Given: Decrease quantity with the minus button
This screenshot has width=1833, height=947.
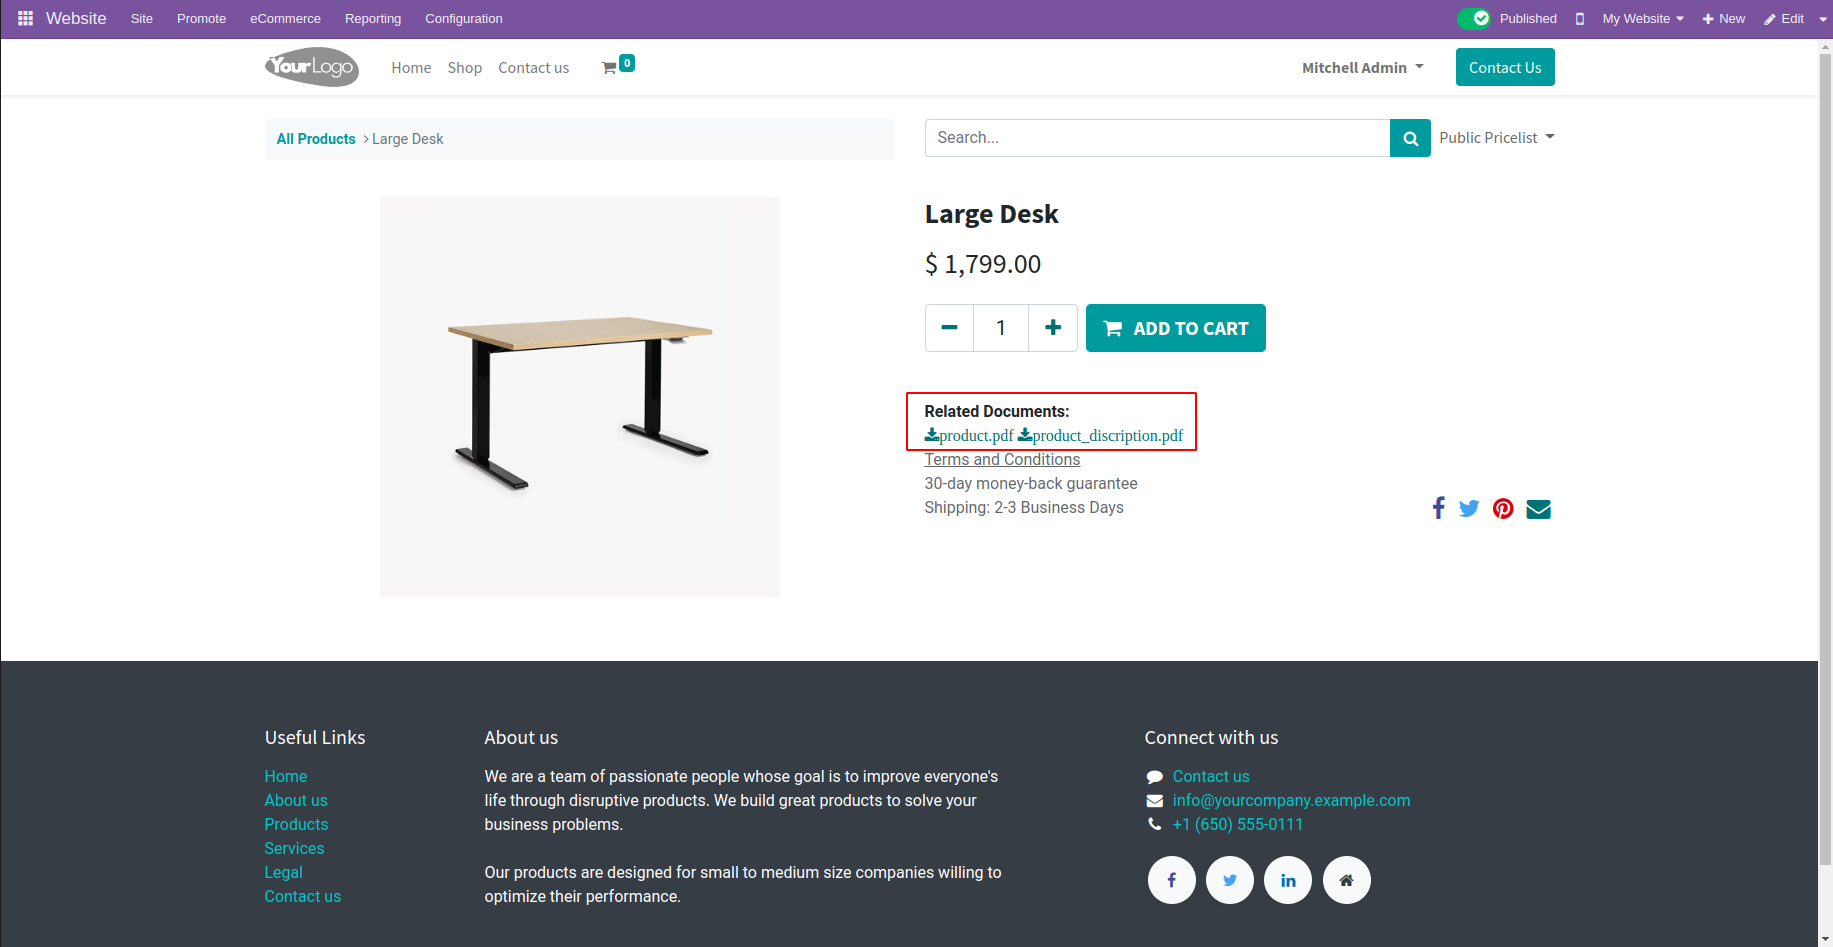Looking at the screenshot, I should [950, 328].
